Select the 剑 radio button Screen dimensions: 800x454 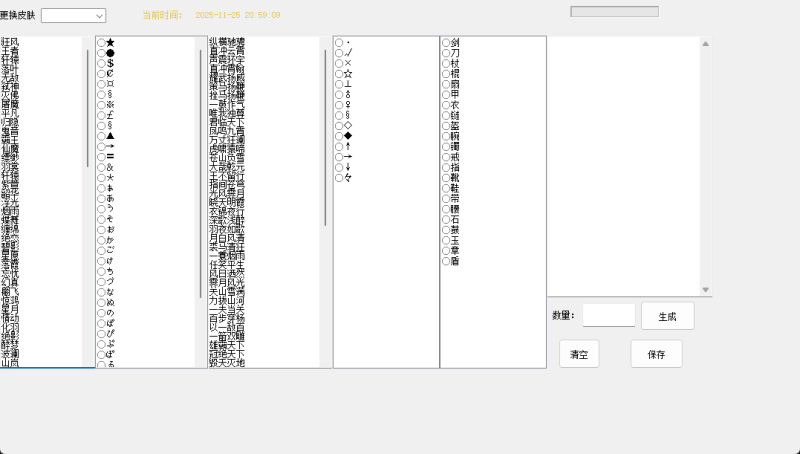click(446, 43)
